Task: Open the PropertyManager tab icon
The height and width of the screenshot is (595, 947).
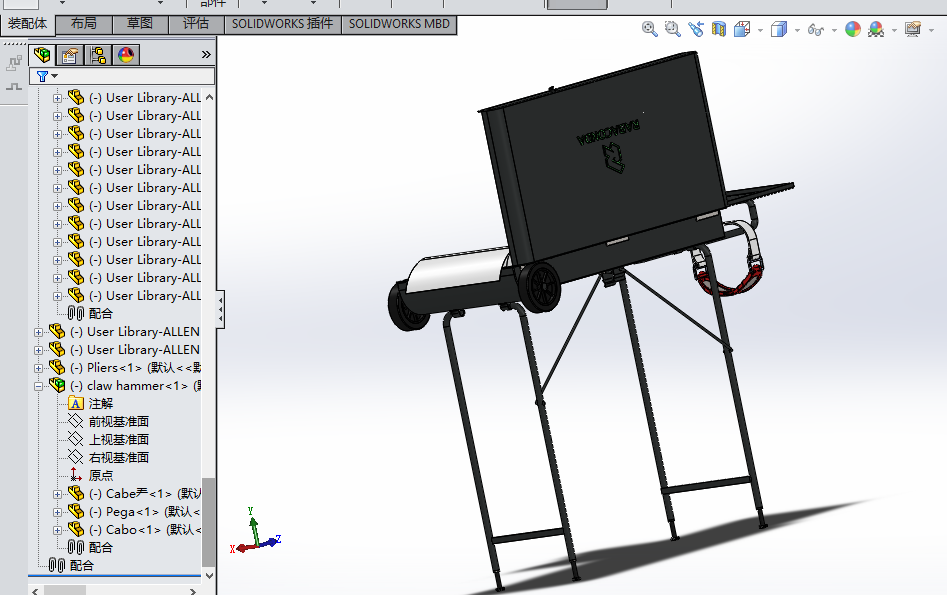Action: [70, 55]
